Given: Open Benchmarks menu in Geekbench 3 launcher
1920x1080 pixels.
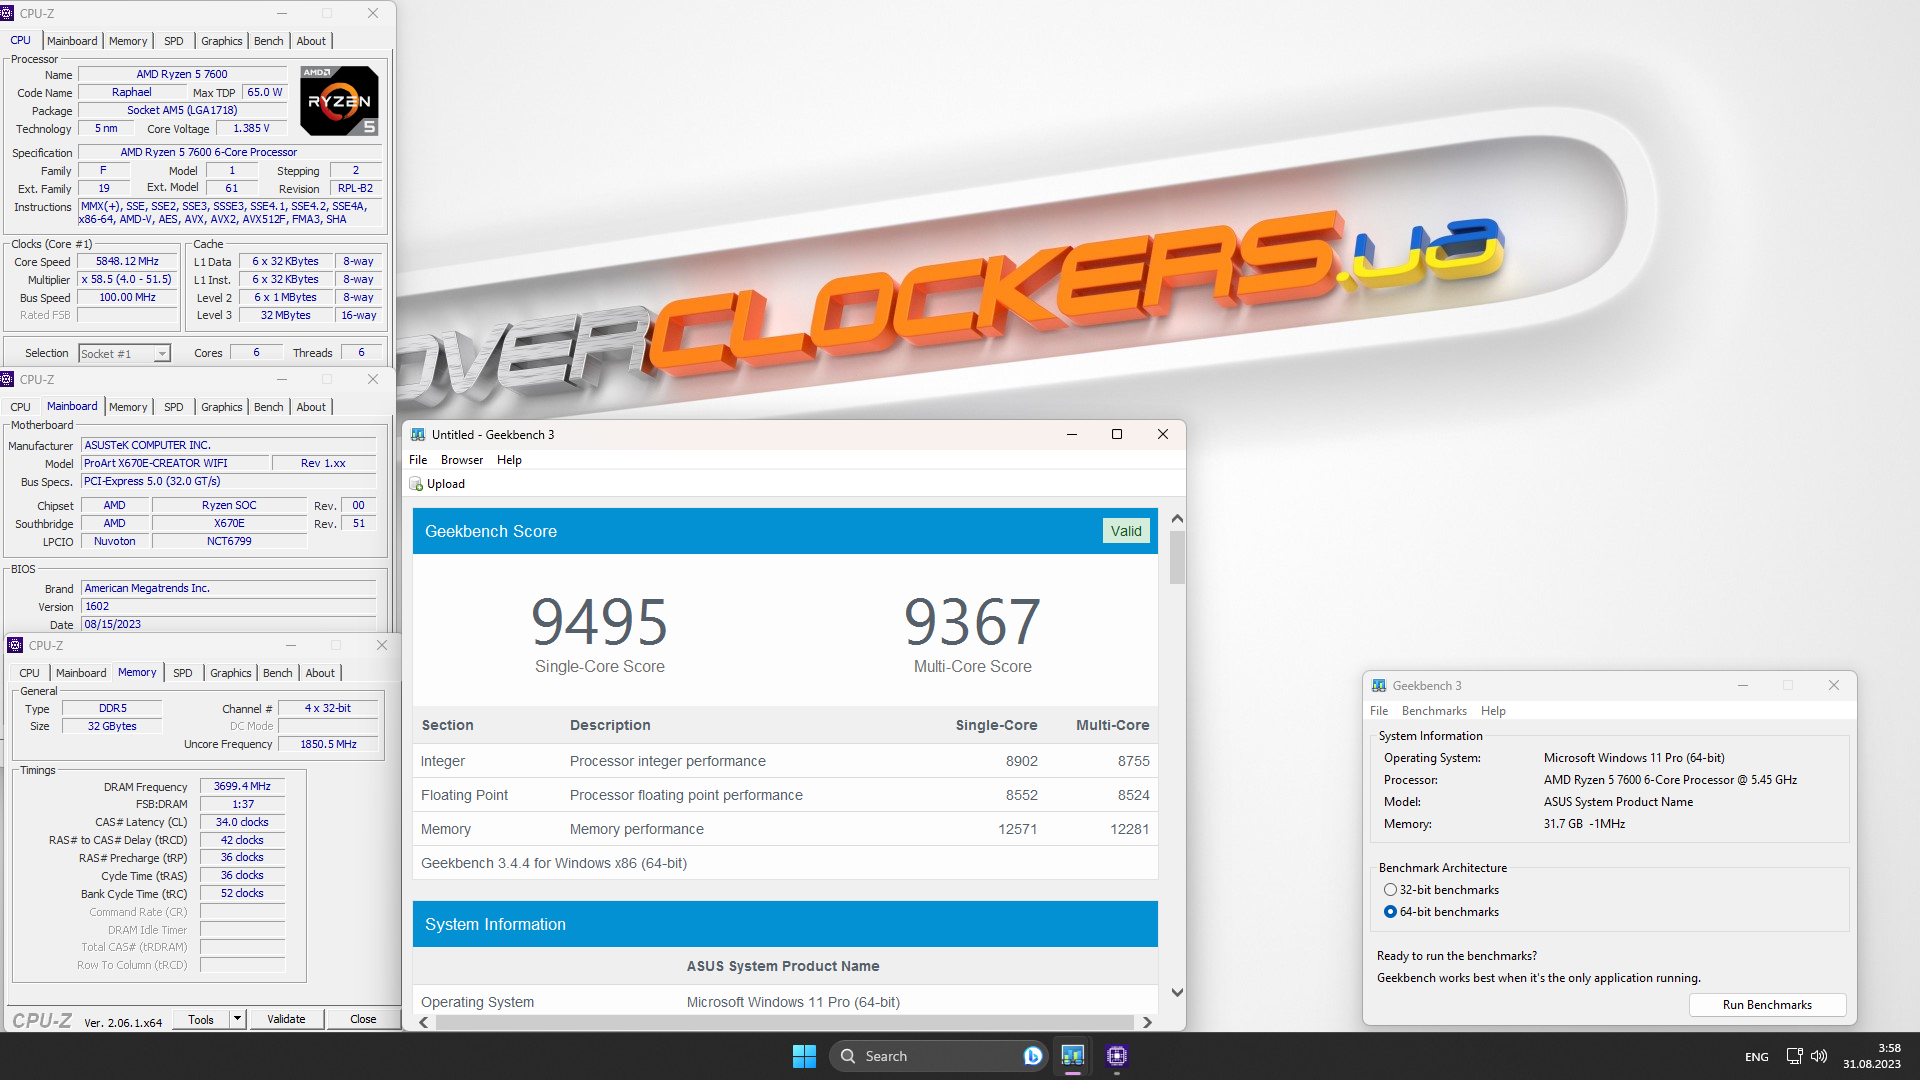Looking at the screenshot, I should click(x=1434, y=711).
